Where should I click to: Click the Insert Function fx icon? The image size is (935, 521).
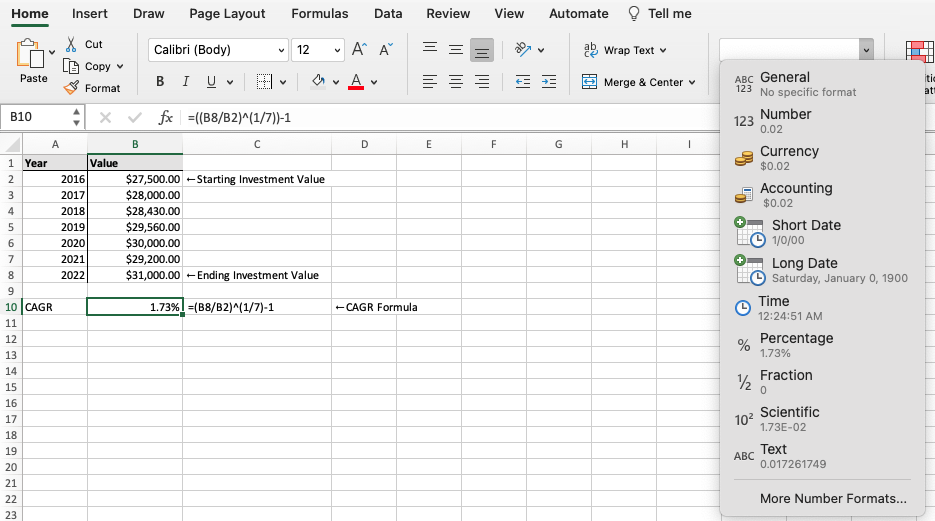coord(166,117)
